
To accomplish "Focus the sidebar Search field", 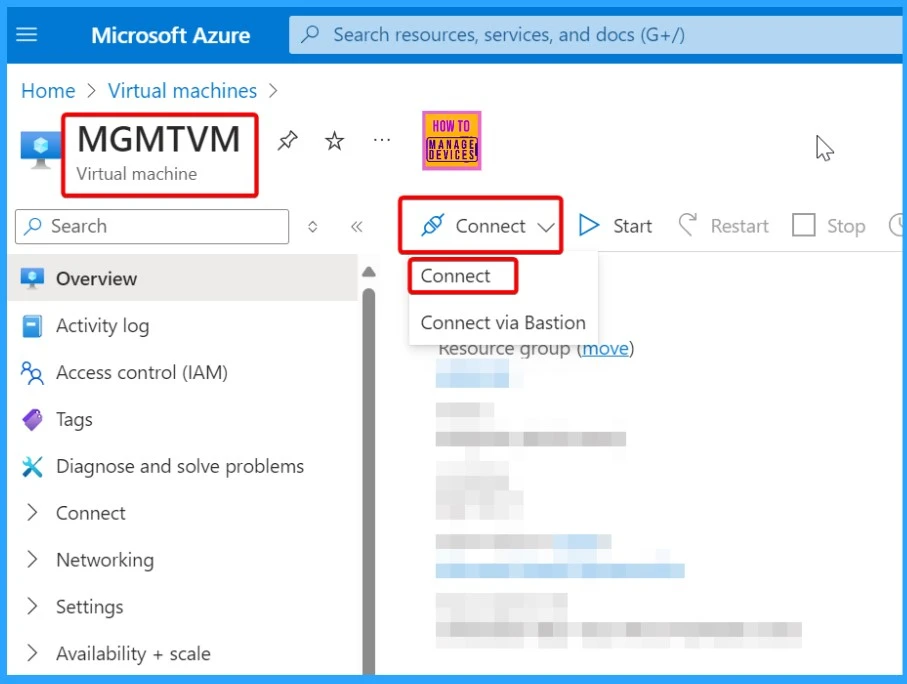I will pos(152,226).
